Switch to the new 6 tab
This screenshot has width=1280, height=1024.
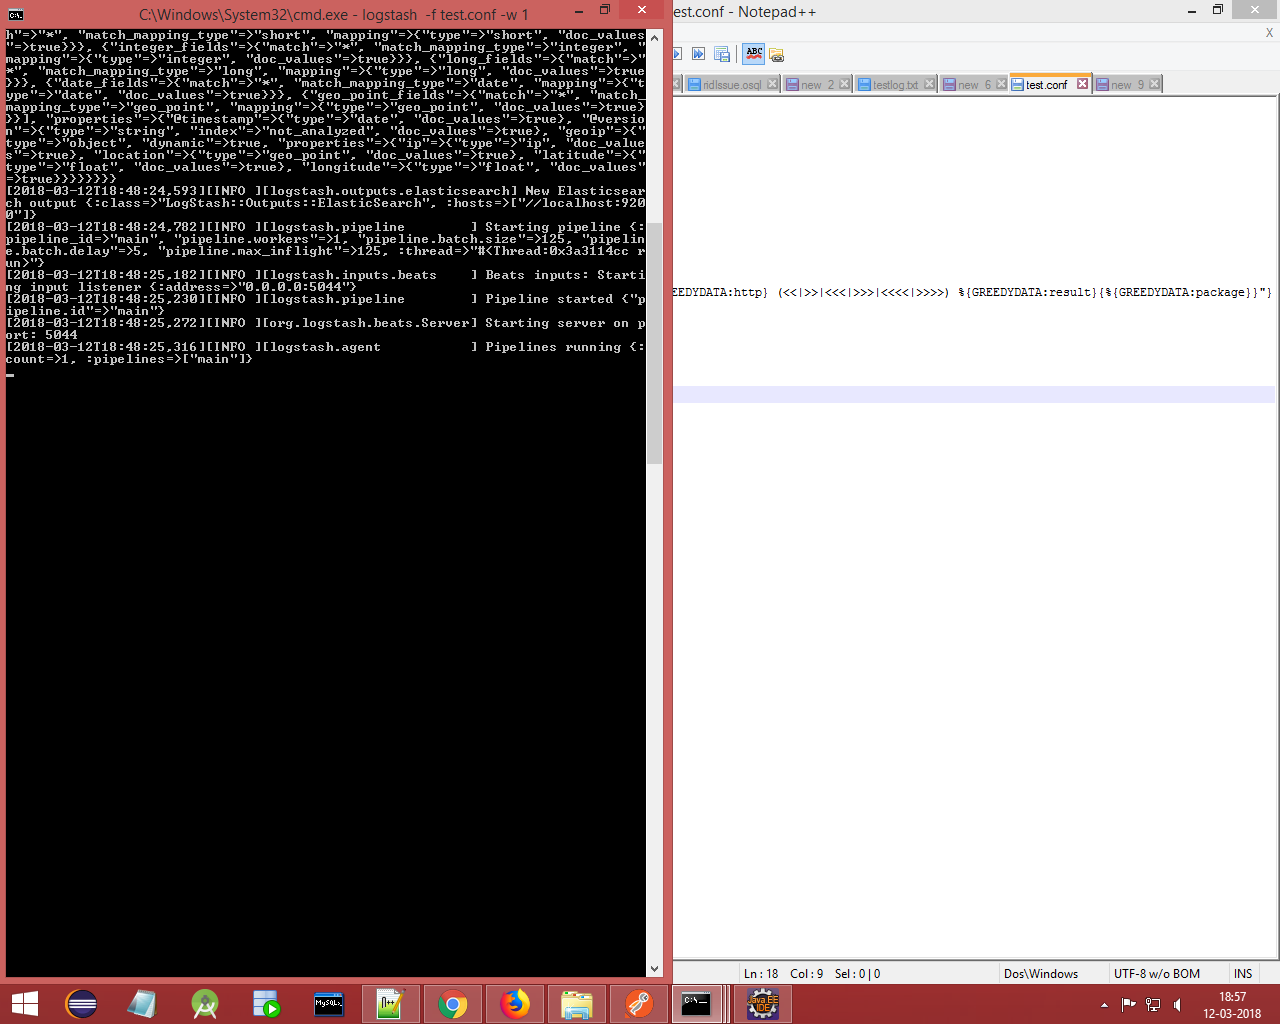(974, 85)
